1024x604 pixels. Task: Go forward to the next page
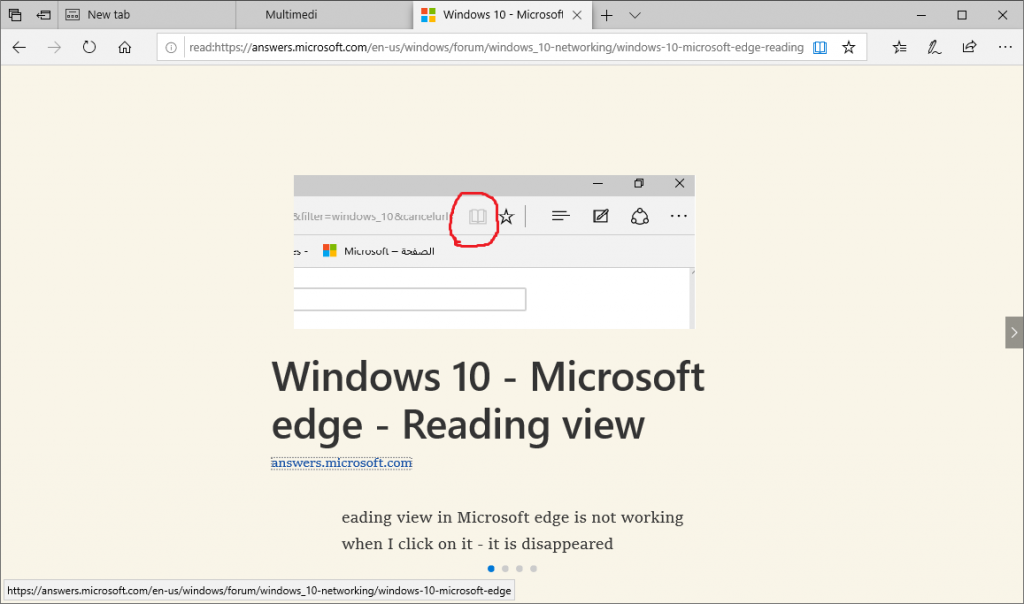point(54,47)
